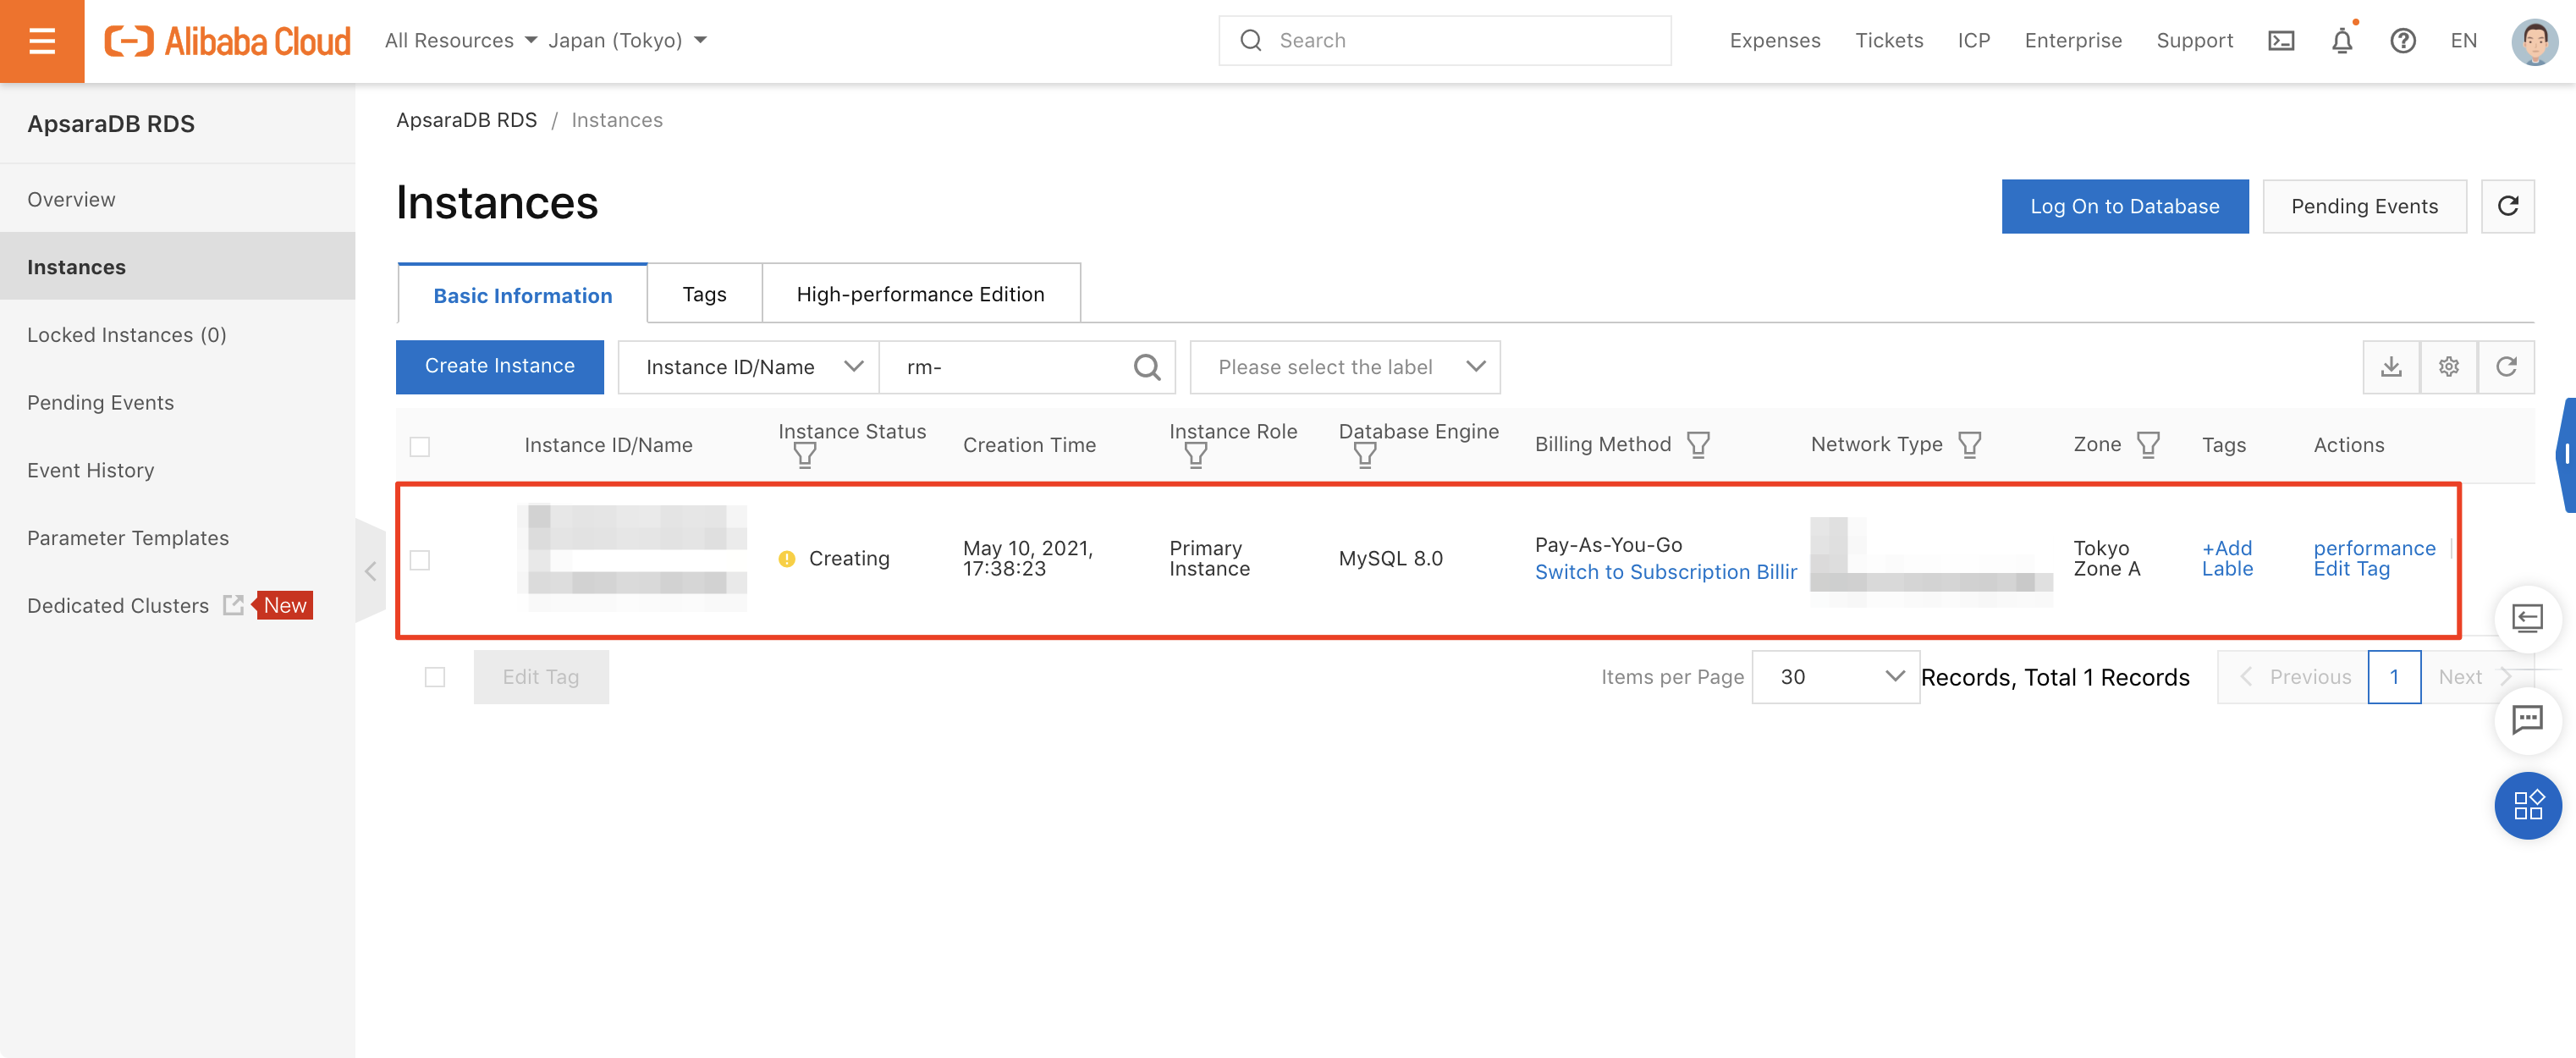The height and width of the screenshot is (1058, 2576).
Task: Open Parameter Templates in the sidebar
Action: pyautogui.click(x=177, y=538)
